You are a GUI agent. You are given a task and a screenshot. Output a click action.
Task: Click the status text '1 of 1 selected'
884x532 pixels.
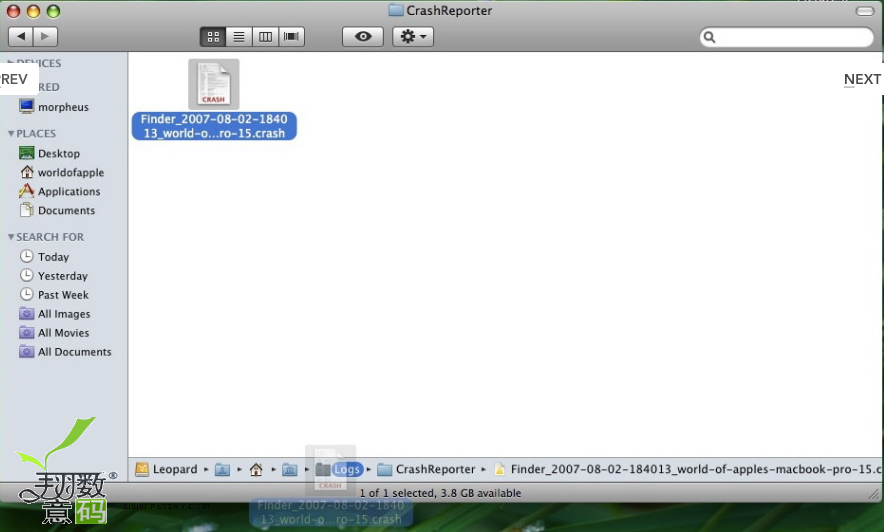coord(397,493)
